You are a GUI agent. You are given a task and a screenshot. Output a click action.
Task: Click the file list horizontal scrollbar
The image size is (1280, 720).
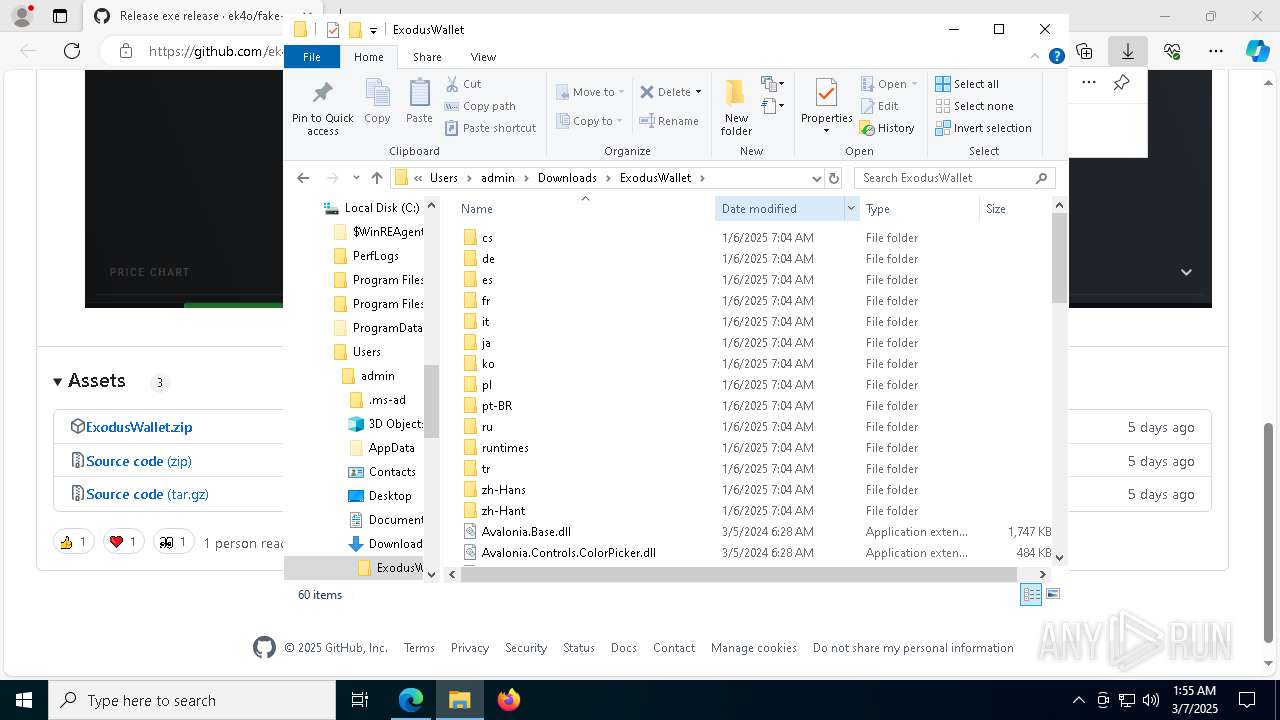pos(738,574)
